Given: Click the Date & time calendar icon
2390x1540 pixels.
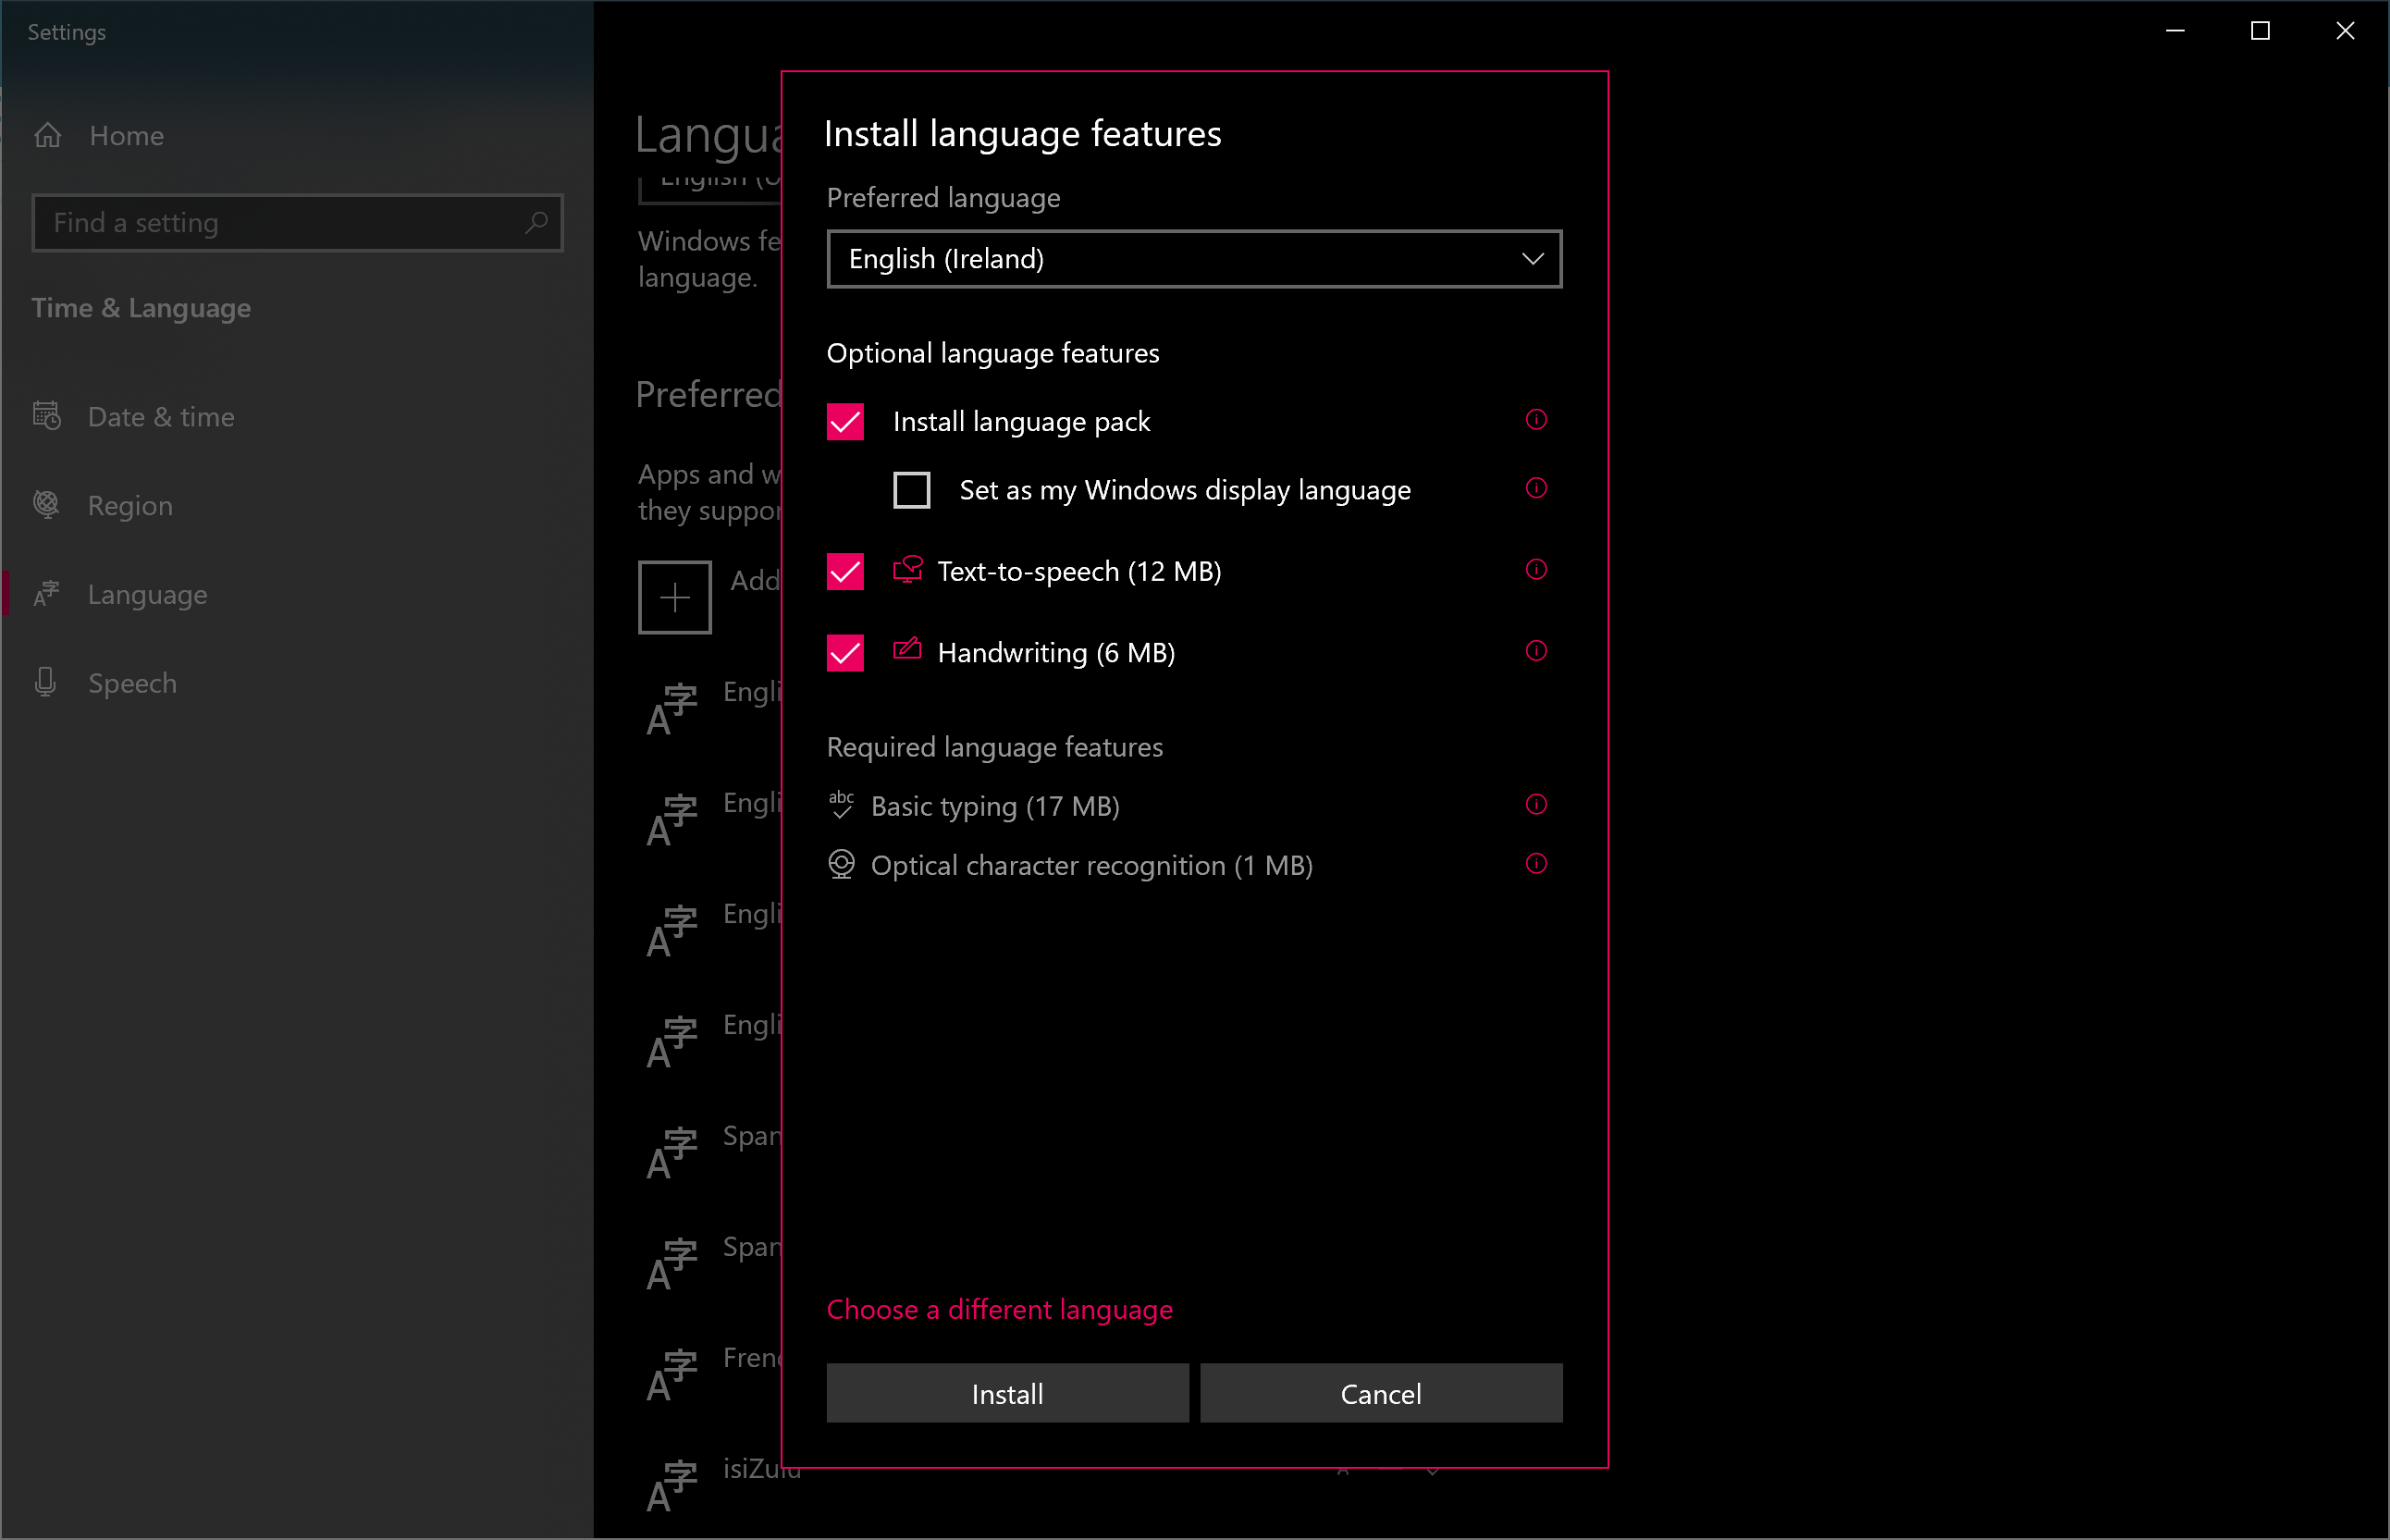Looking at the screenshot, I should pyautogui.click(x=47, y=415).
